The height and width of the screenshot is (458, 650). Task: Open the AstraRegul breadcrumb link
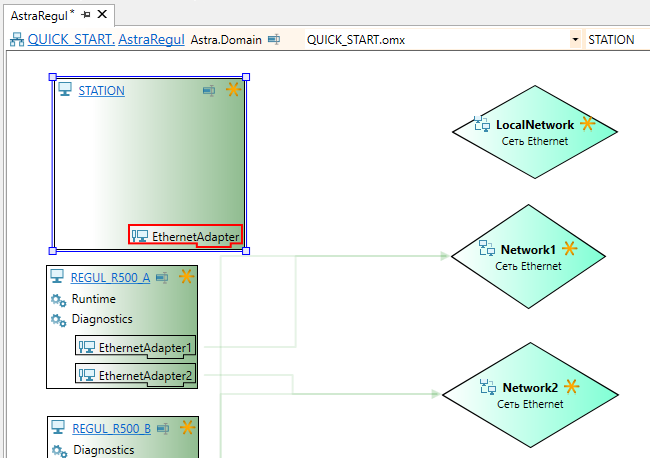tap(152, 40)
